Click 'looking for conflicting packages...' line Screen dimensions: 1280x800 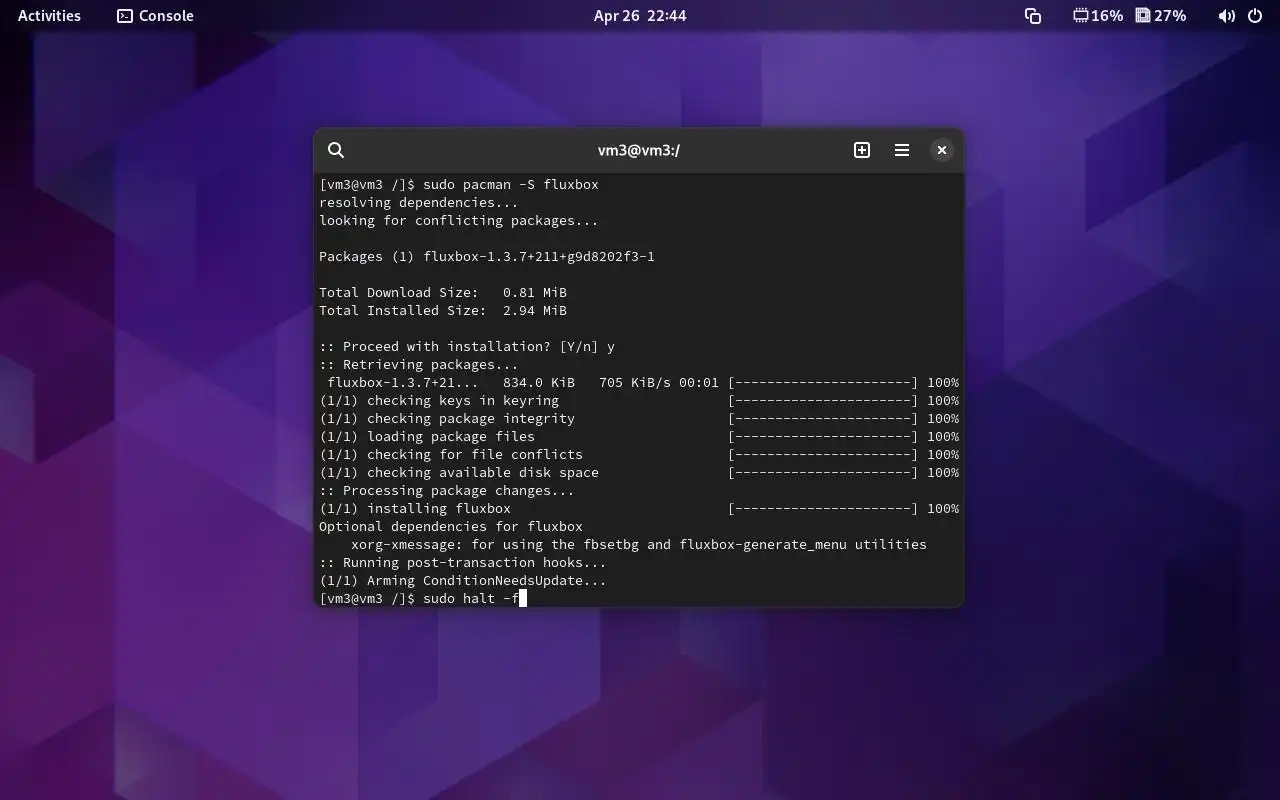tap(459, 221)
